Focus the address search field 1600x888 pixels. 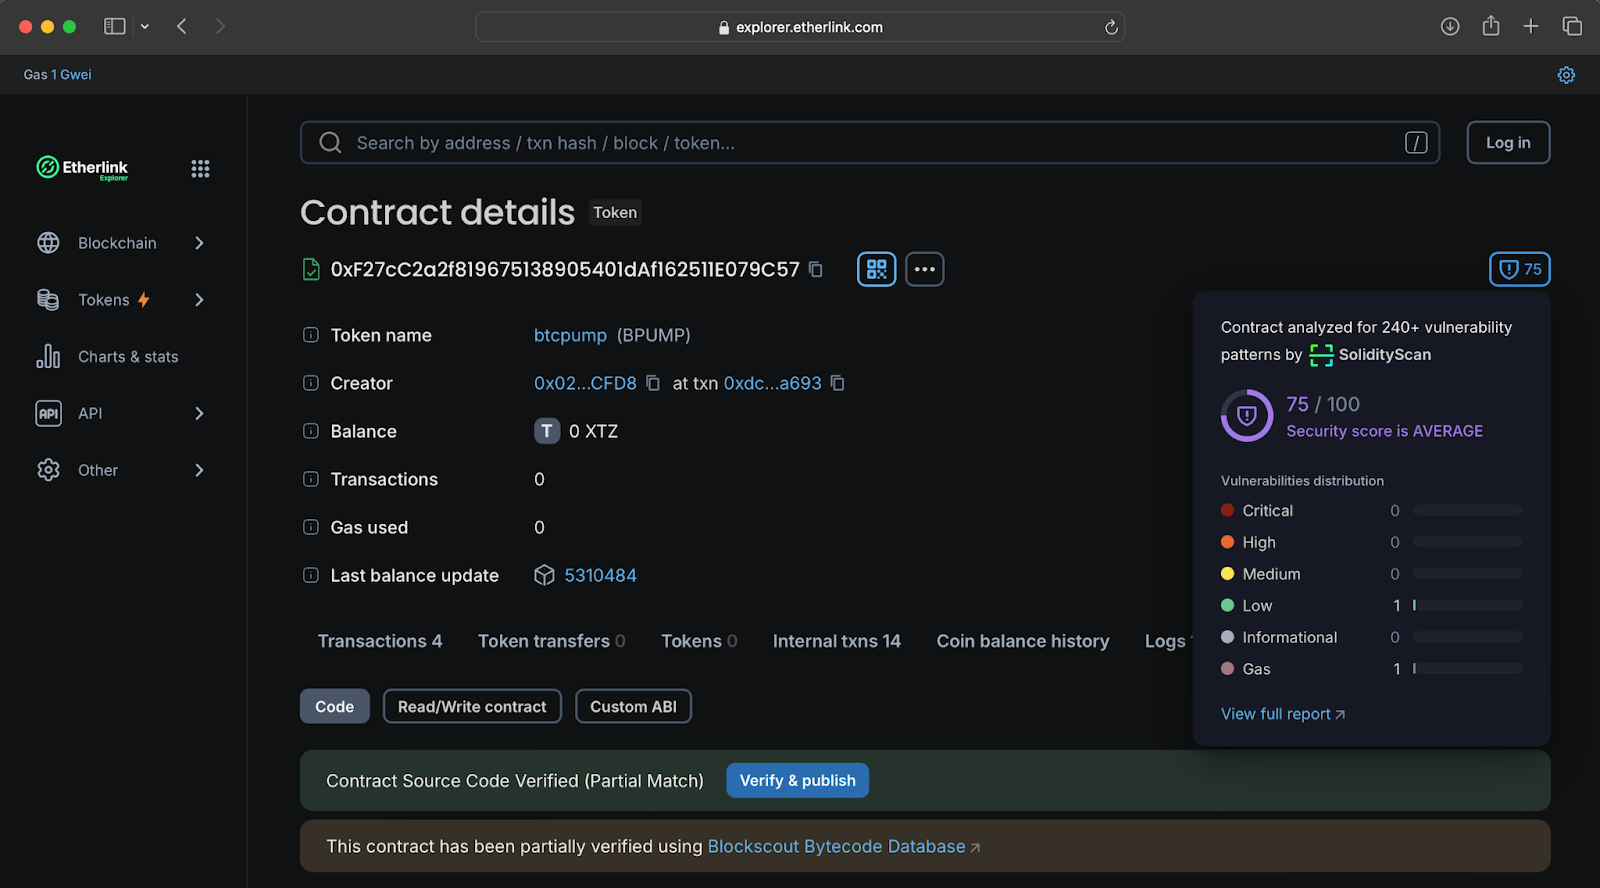tap(870, 143)
